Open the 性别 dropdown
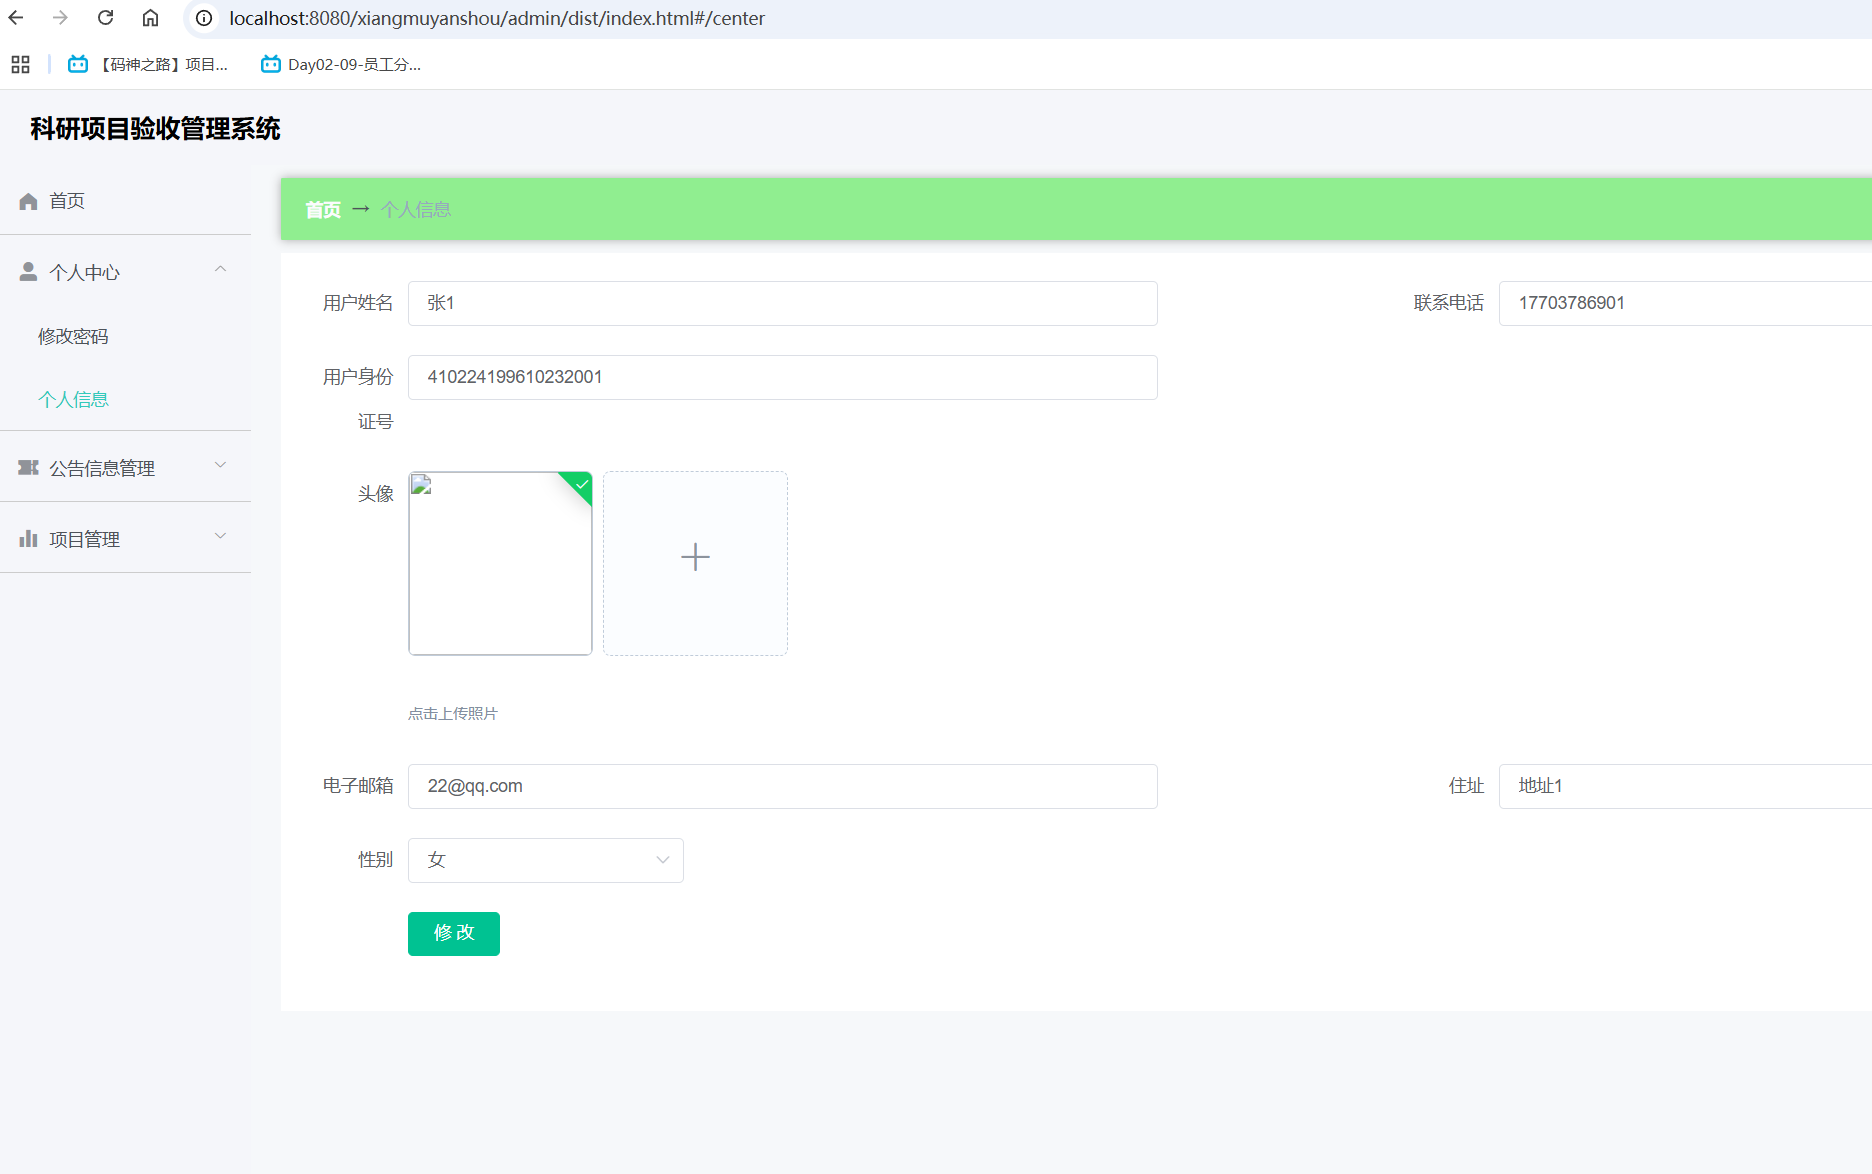 pos(545,860)
